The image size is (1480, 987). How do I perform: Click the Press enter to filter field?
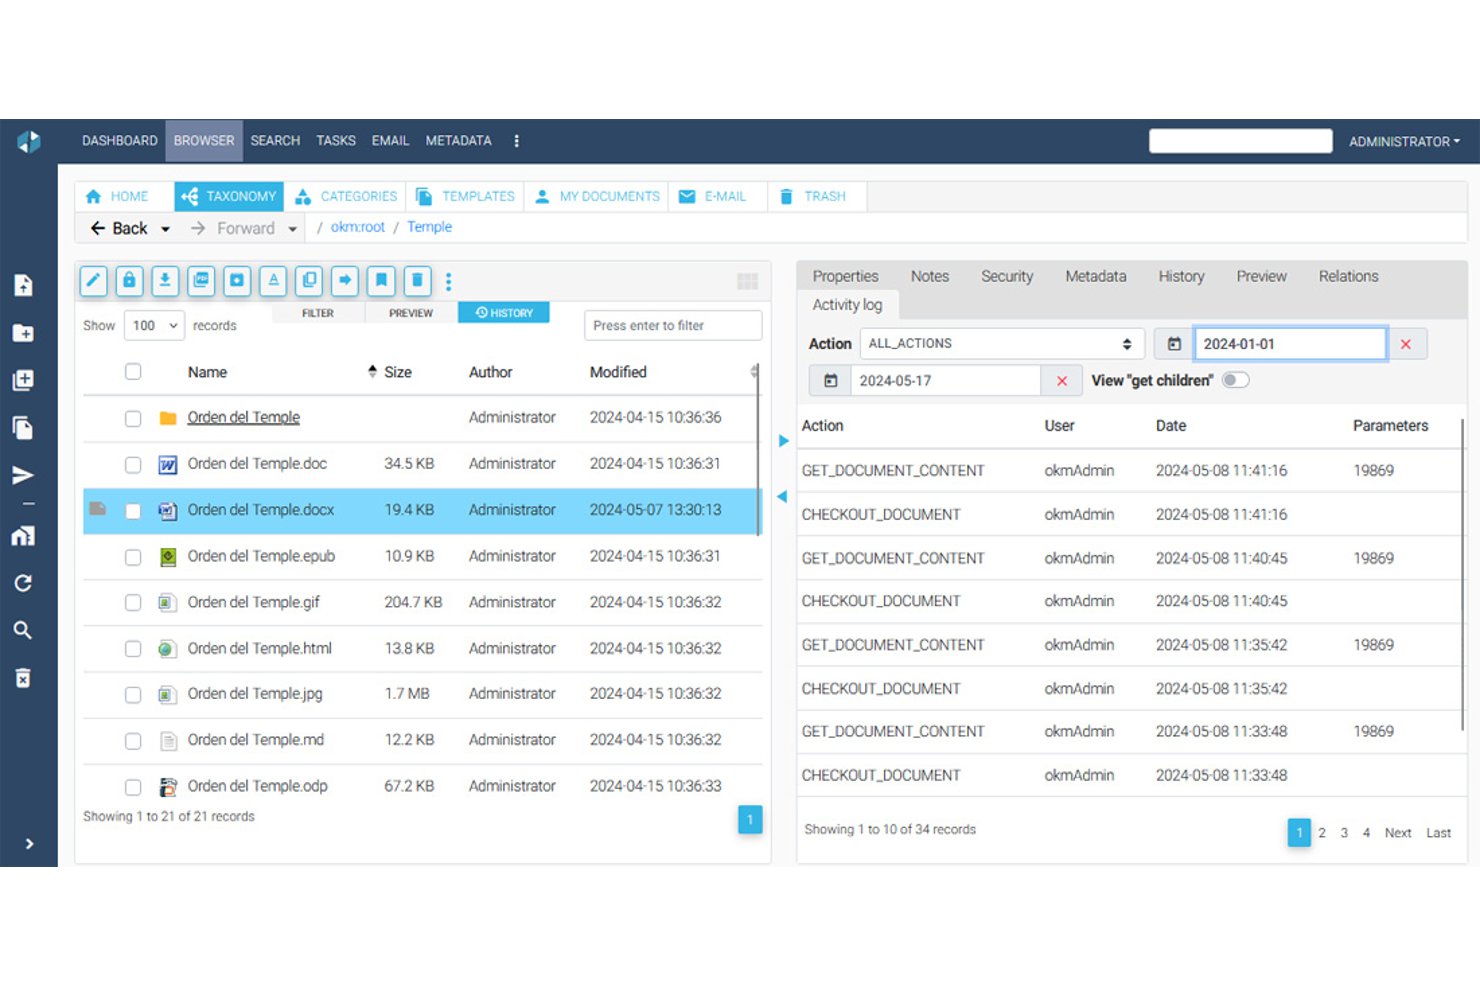click(673, 325)
